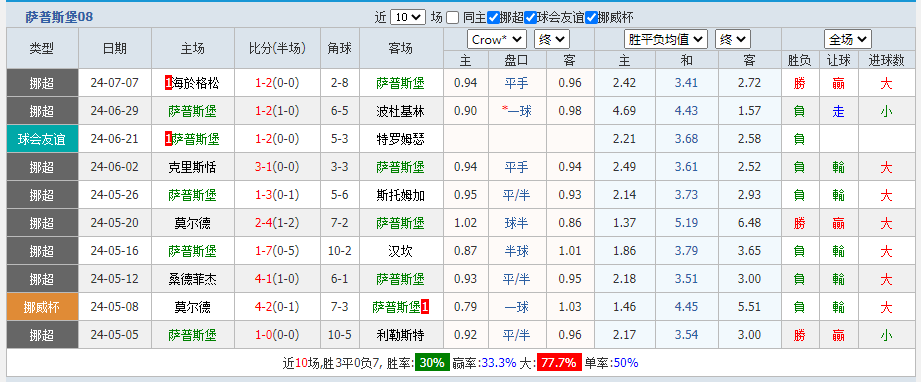Screen dimensions: 921x382
Task: Click handicap *一球 in 24-06-29 row
Action: [517, 111]
